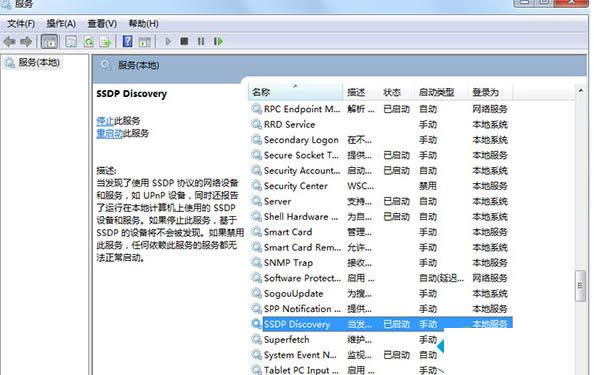Select the SPP Notification ... service
Image resolution: width=594 pixels, height=375 pixels.
[x=381, y=309]
